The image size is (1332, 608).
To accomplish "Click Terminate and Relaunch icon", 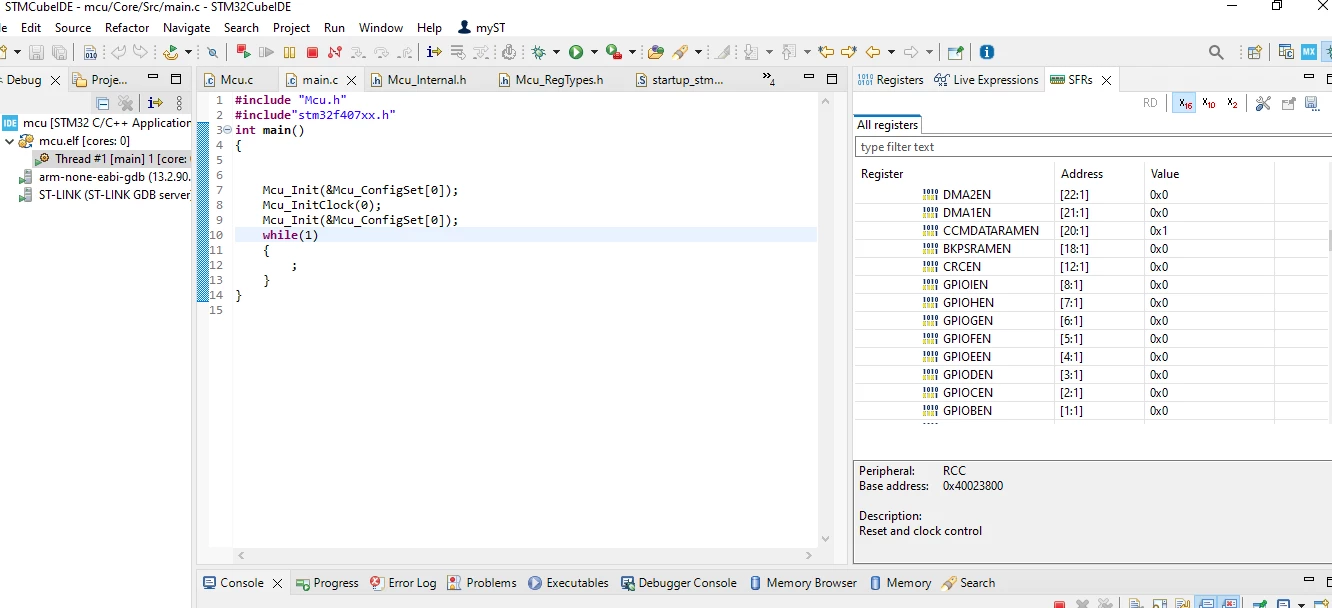I will click(243, 52).
